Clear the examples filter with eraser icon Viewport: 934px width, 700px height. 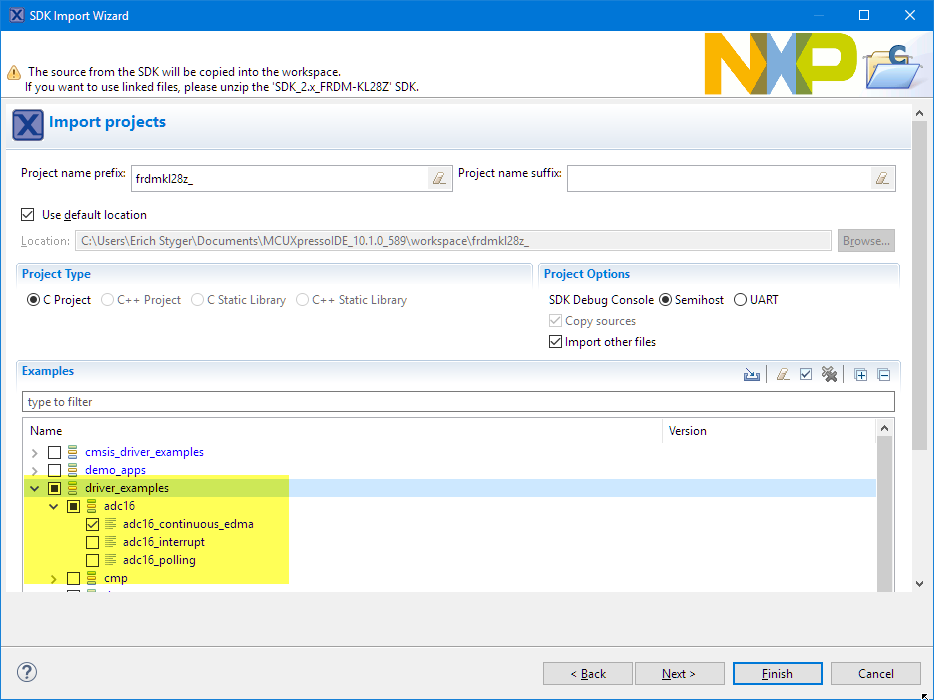click(x=783, y=375)
